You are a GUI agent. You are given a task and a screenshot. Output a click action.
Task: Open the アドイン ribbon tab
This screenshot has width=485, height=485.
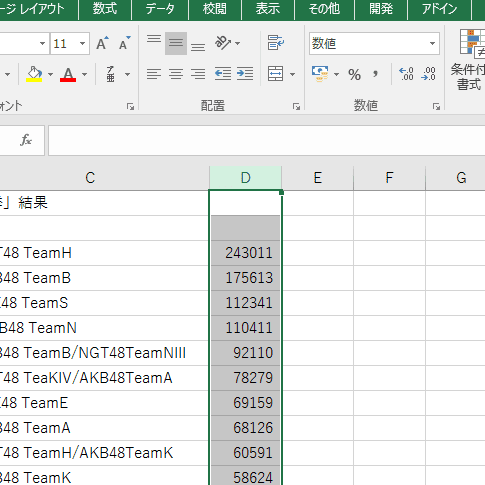tap(439, 9)
